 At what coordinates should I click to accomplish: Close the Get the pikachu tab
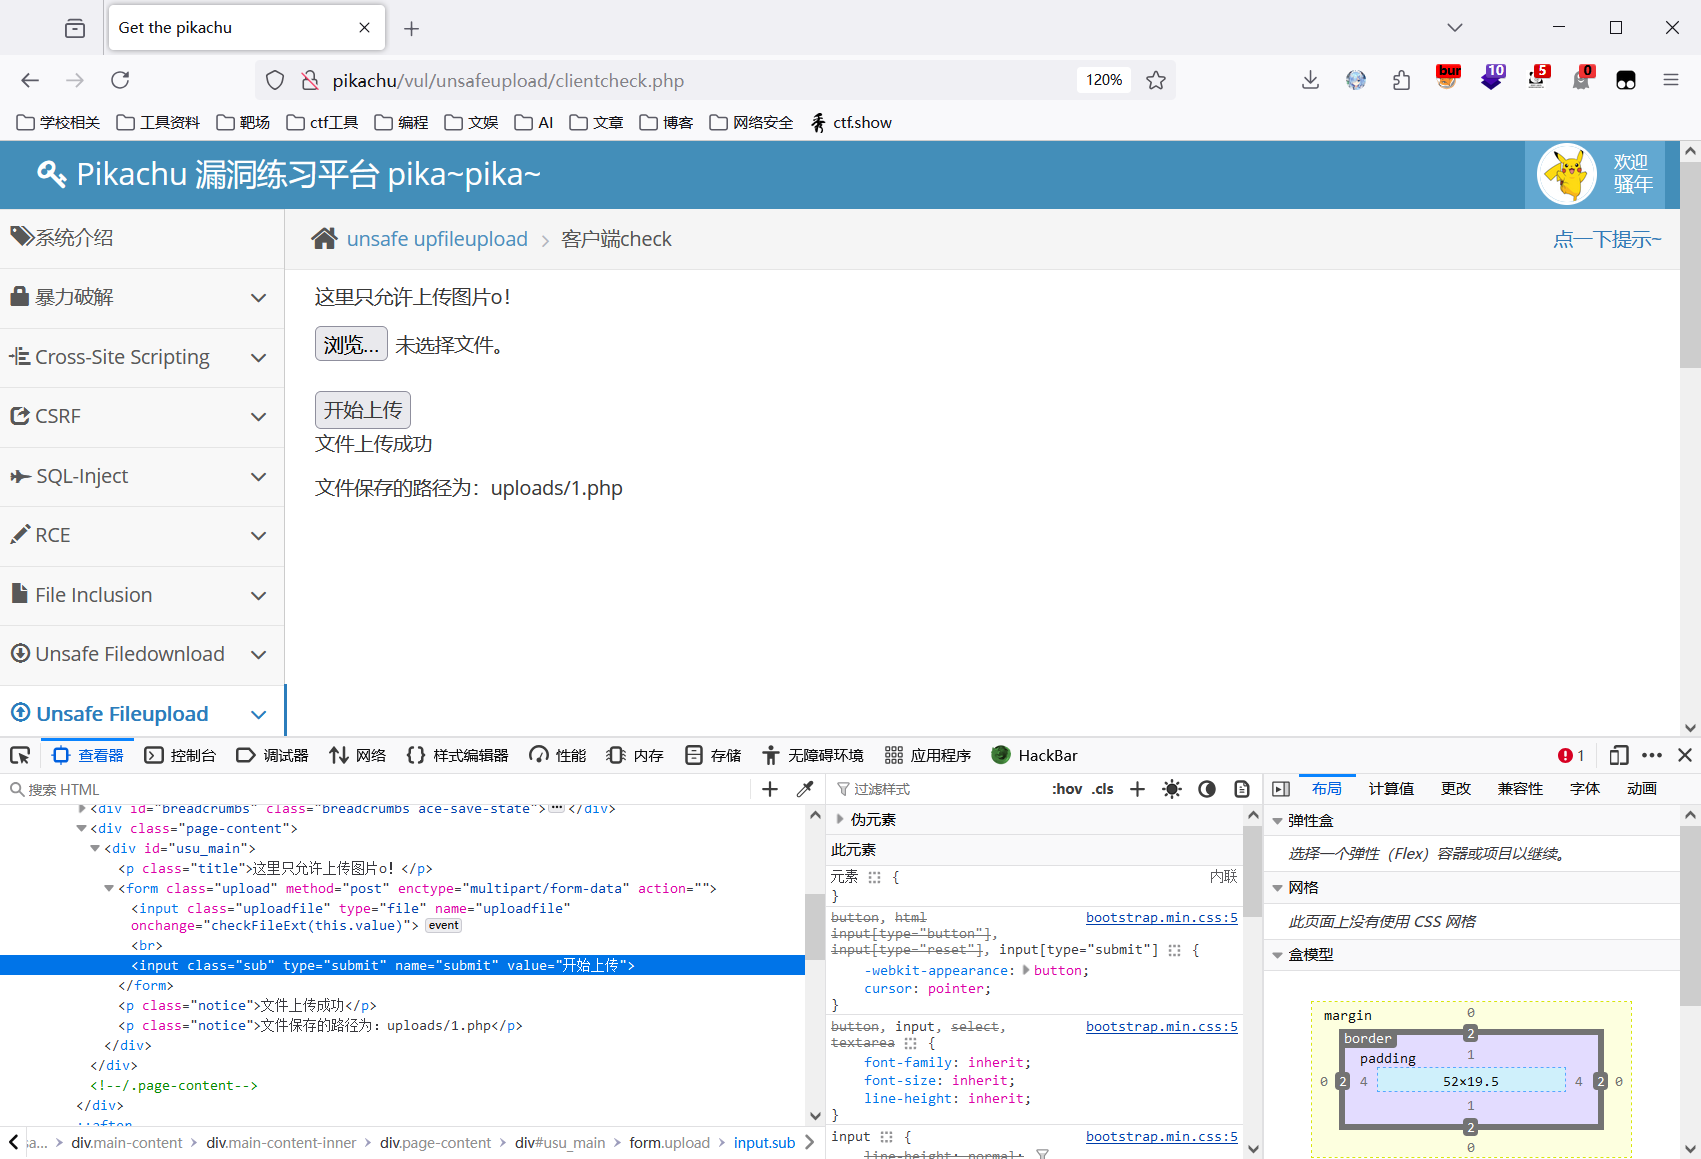click(x=364, y=28)
